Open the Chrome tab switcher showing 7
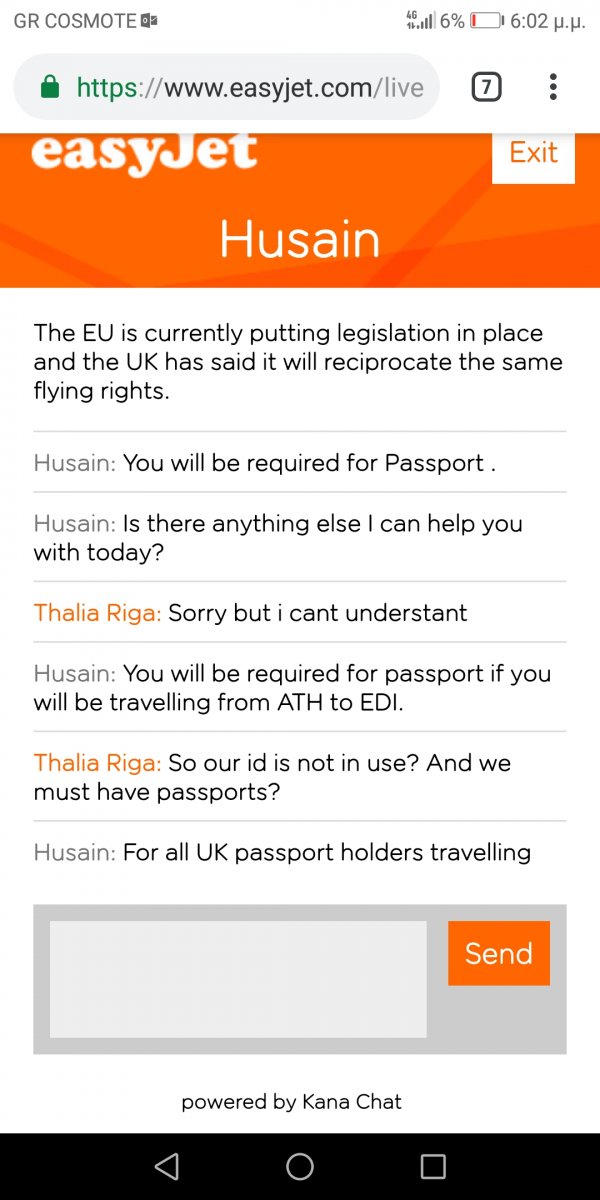Viewport: 600px width, 1200px height. tap(486, 88)
